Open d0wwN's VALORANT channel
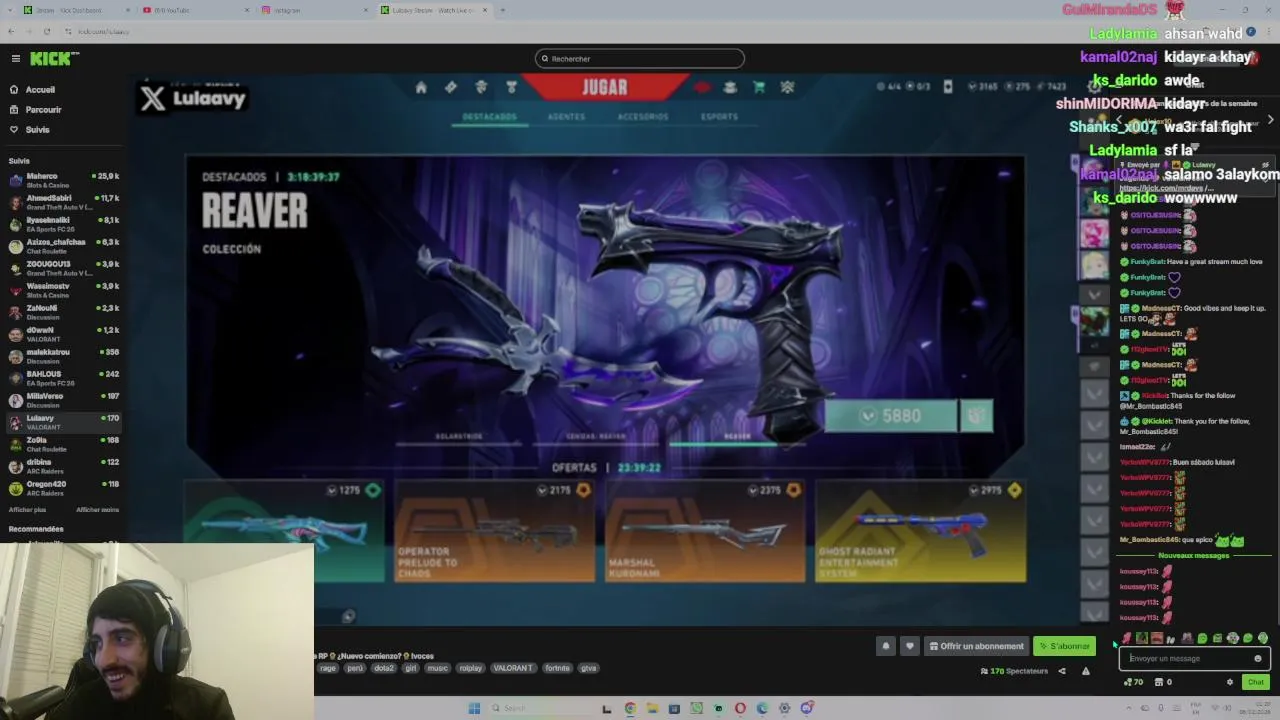 63,334
